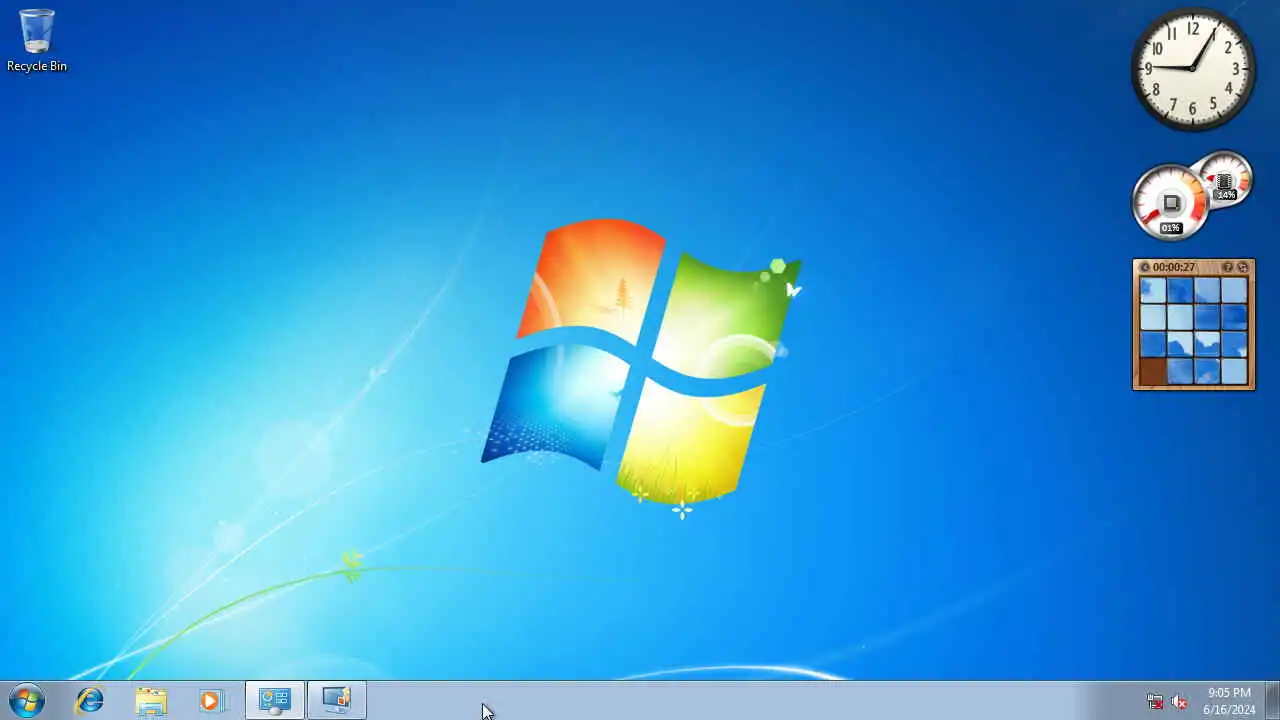Viewport: 1280px width, 720px height.
Task: Open the network status tray icon
Action: (1155, 701)
